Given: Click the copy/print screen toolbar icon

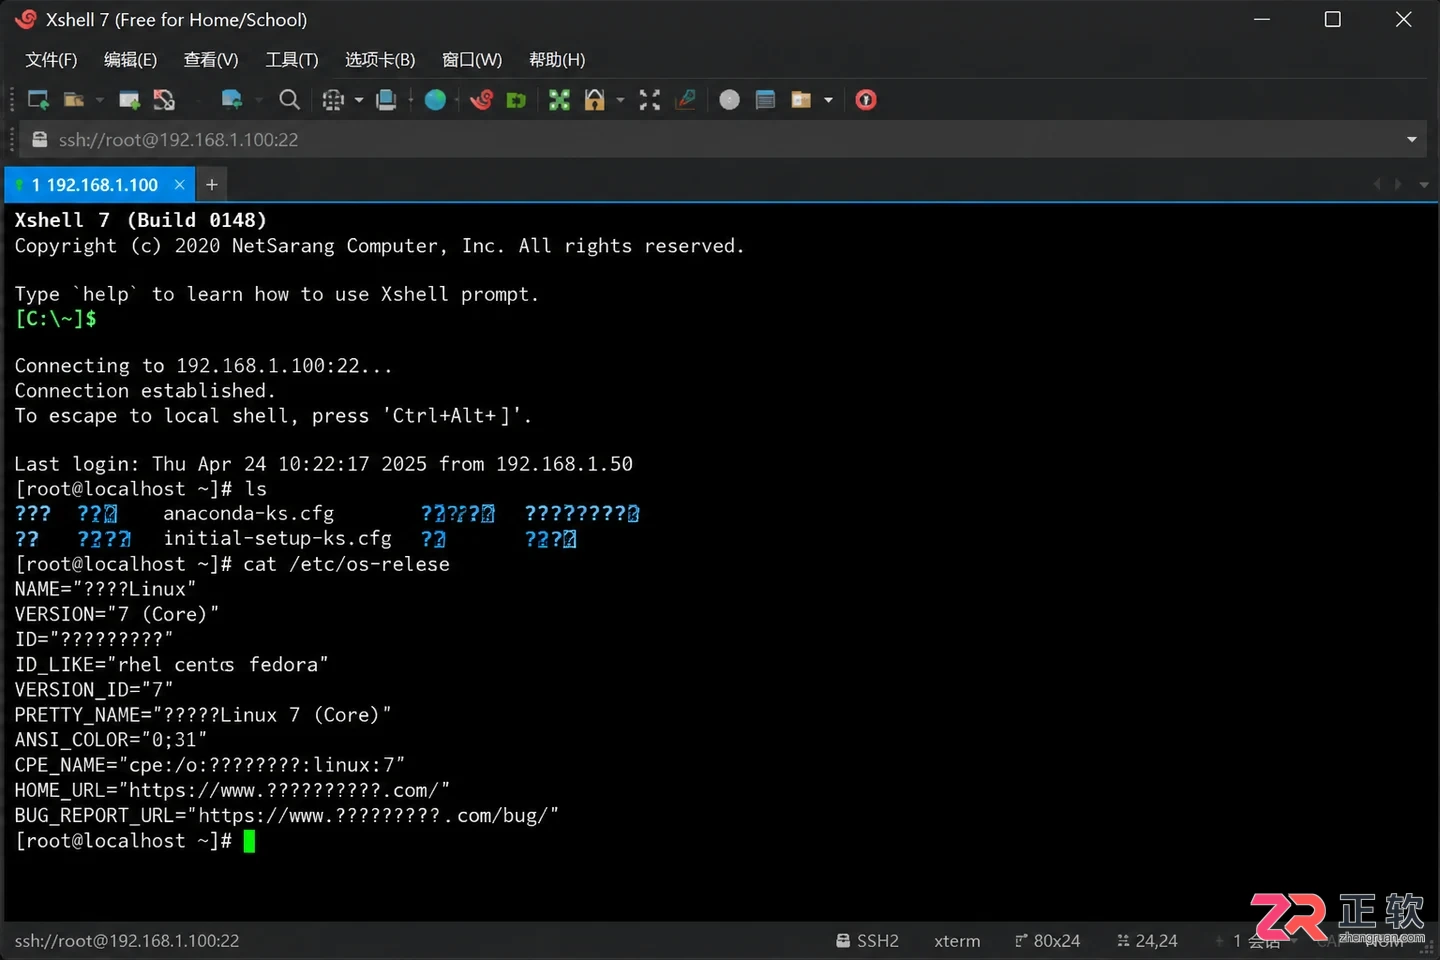Looking at the screenshot, I should 386,99.
